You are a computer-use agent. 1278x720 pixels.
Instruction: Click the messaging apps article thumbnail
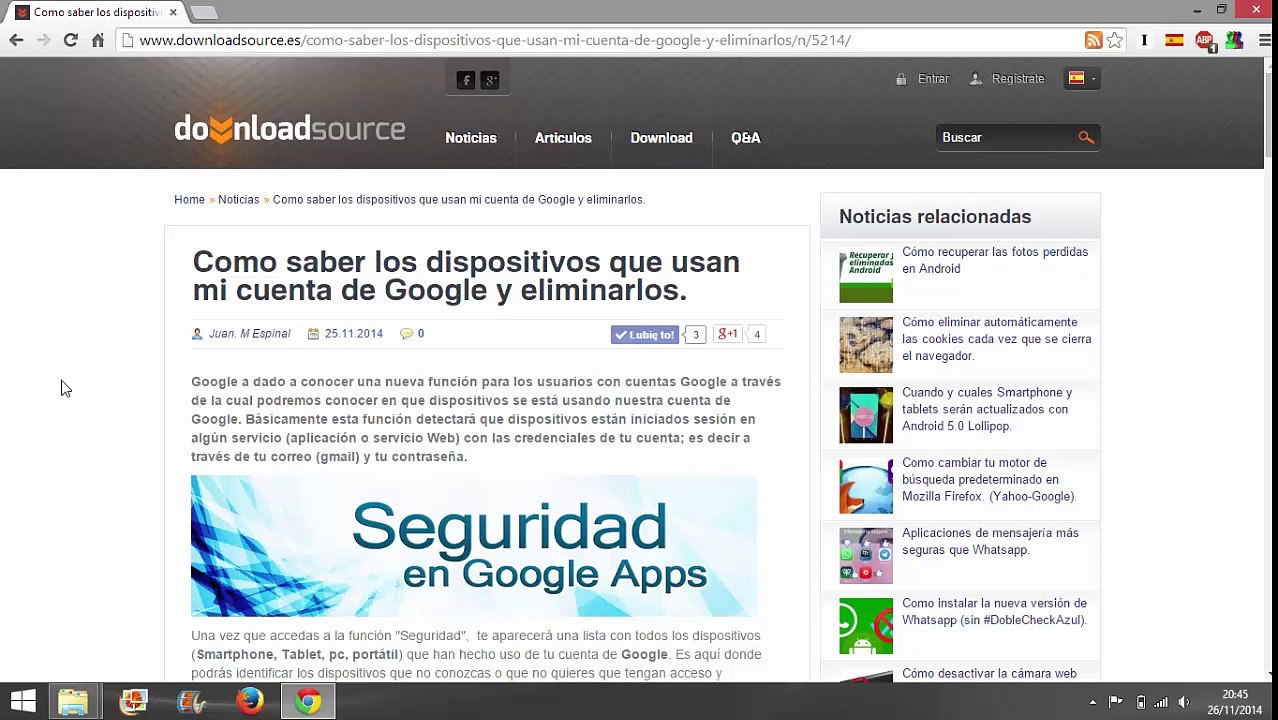click(x=866, y=556)
